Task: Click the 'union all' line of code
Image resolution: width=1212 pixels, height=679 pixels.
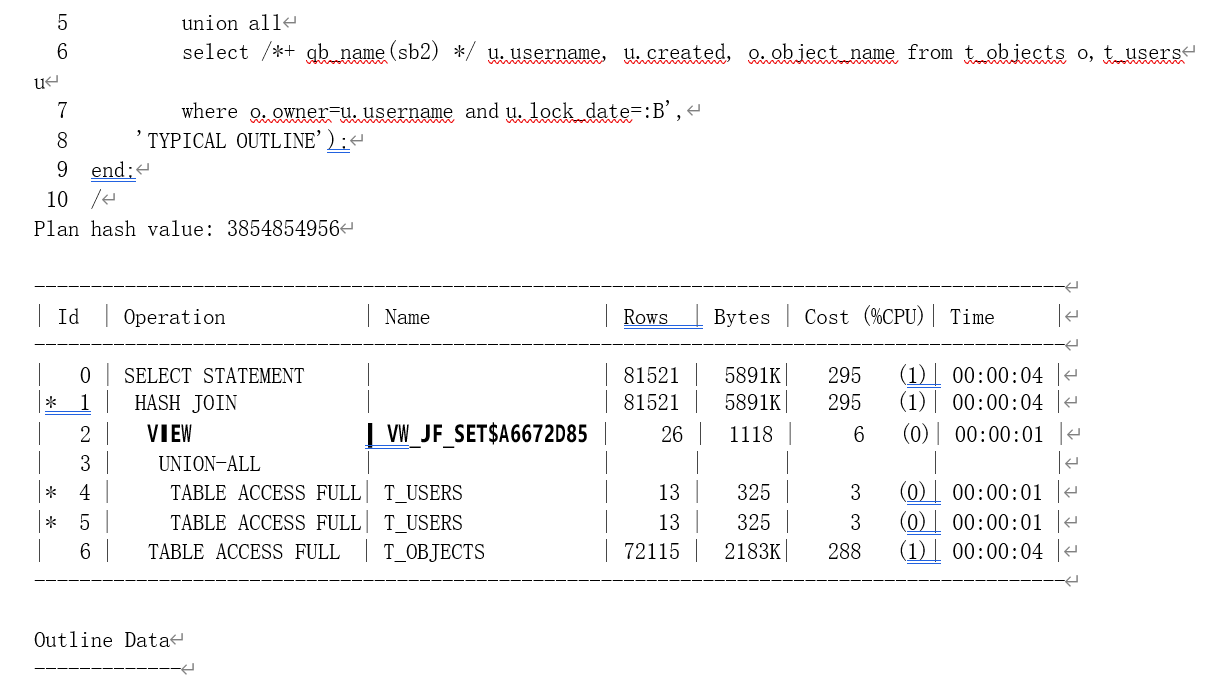Action: tap(232, 23)
